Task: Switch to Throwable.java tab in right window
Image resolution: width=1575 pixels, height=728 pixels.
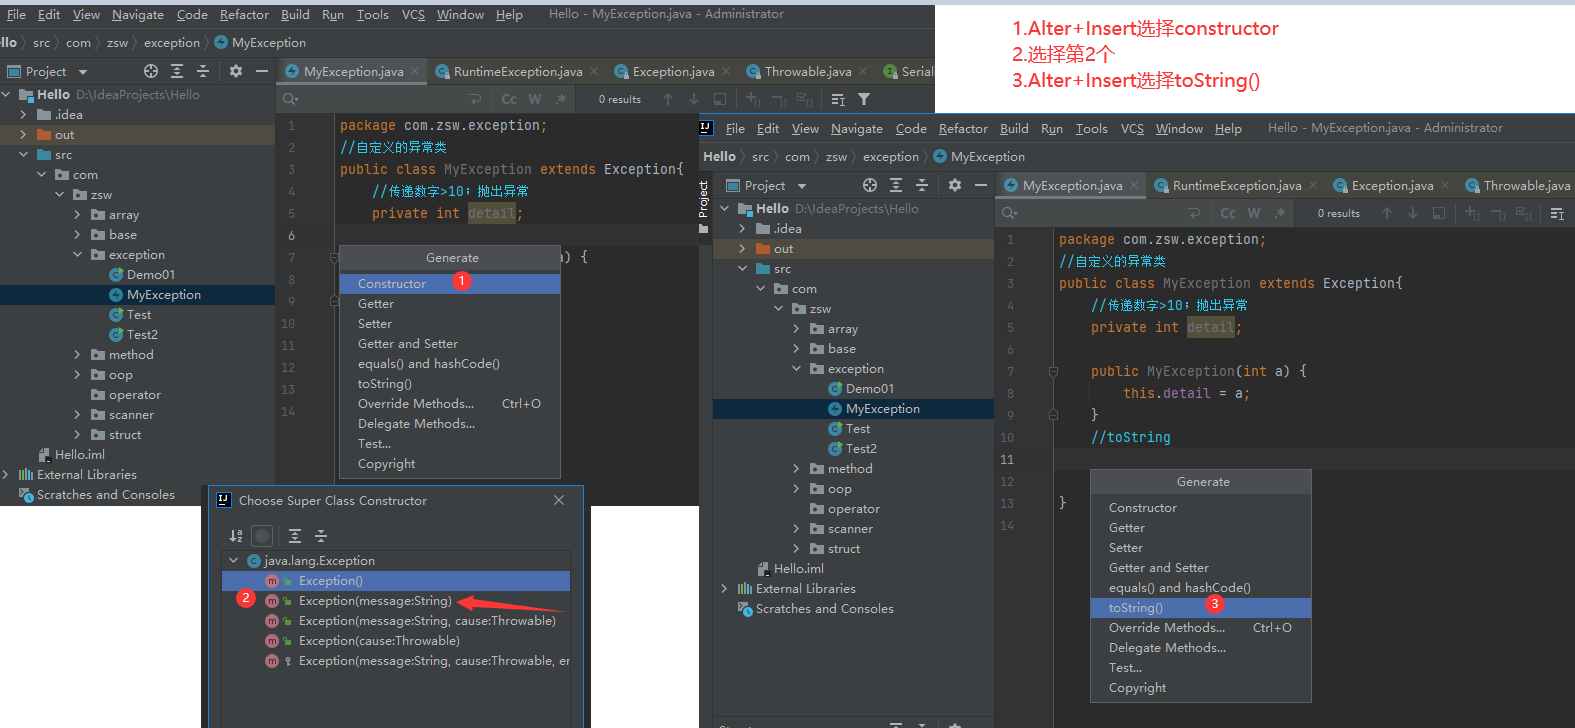Action: (x=1516, y=185)
